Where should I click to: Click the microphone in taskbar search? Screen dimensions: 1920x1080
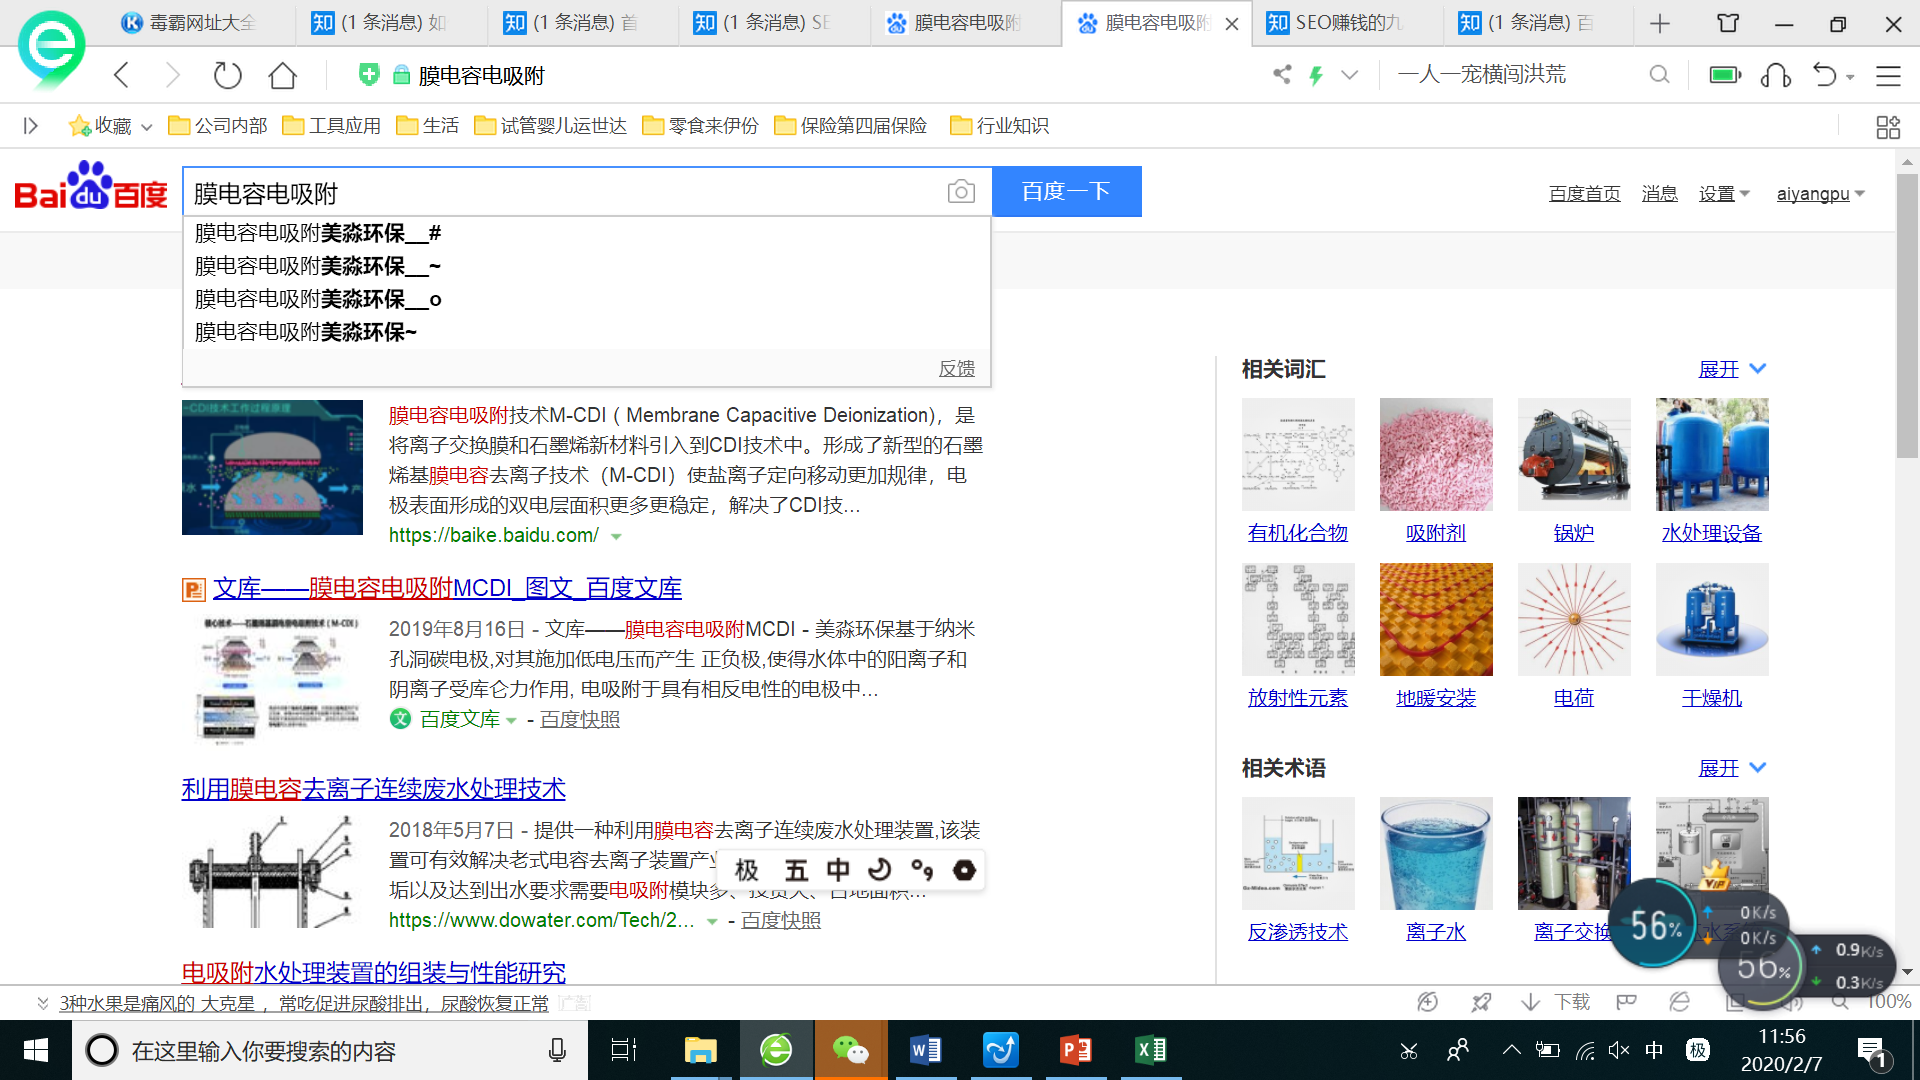[x=557, y=1050]
